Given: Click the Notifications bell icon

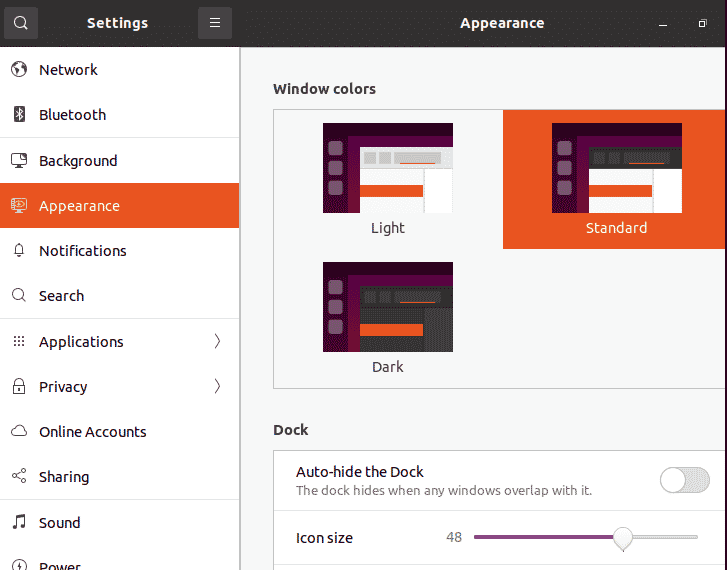Looking at the screenshot, I should point(19,250).
